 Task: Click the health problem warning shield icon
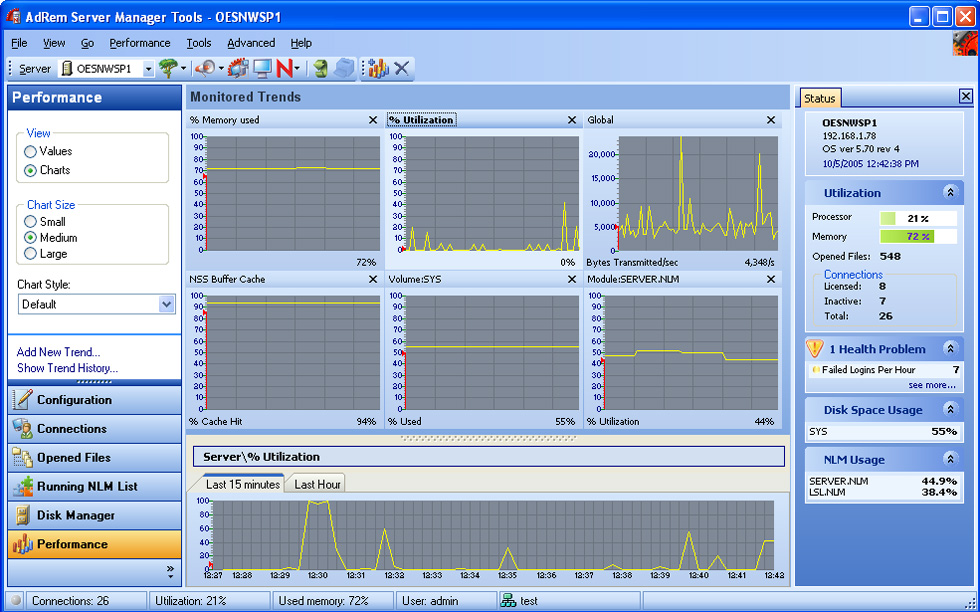click(x=814, y=348)
